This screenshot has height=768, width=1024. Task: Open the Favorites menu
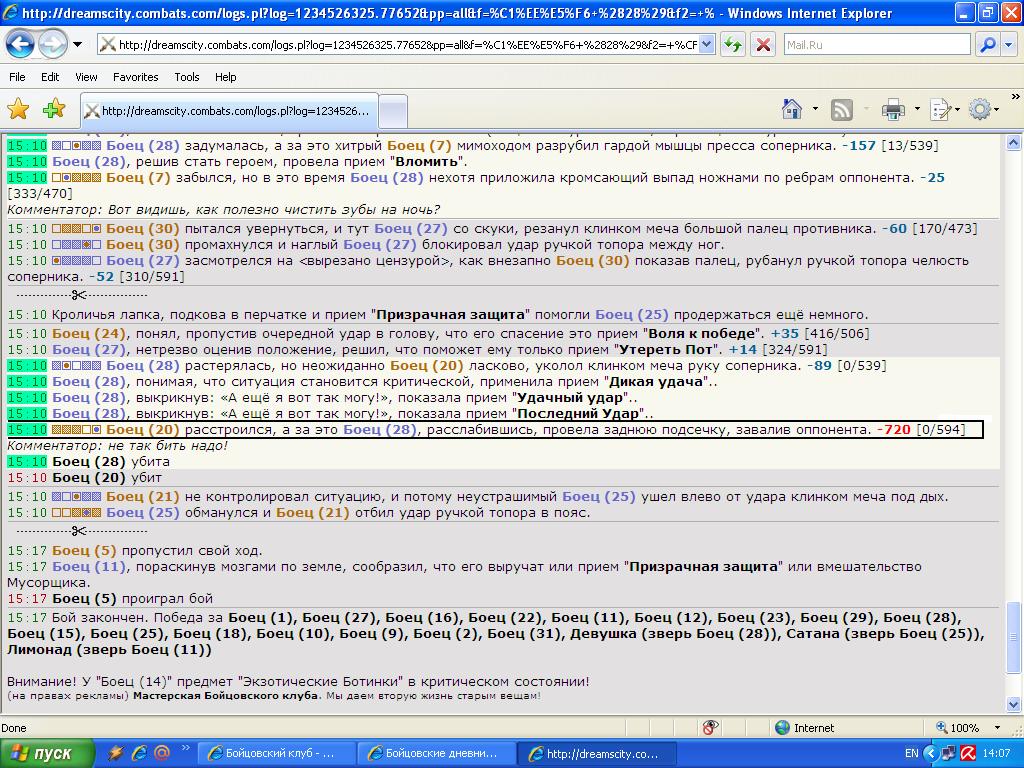(x=136, y=77)
